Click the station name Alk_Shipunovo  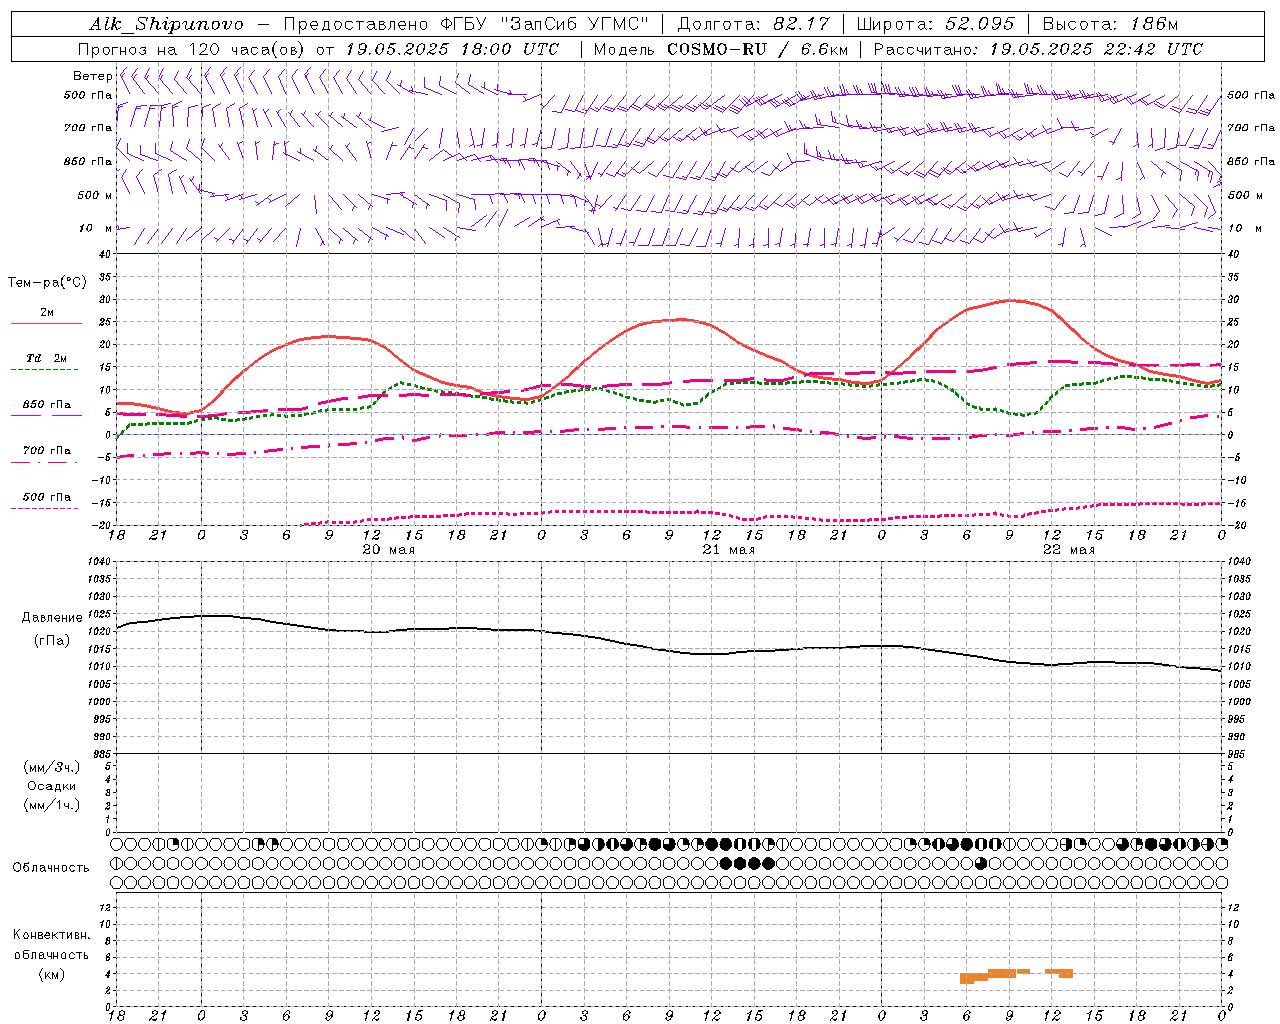tap(166, 24)
